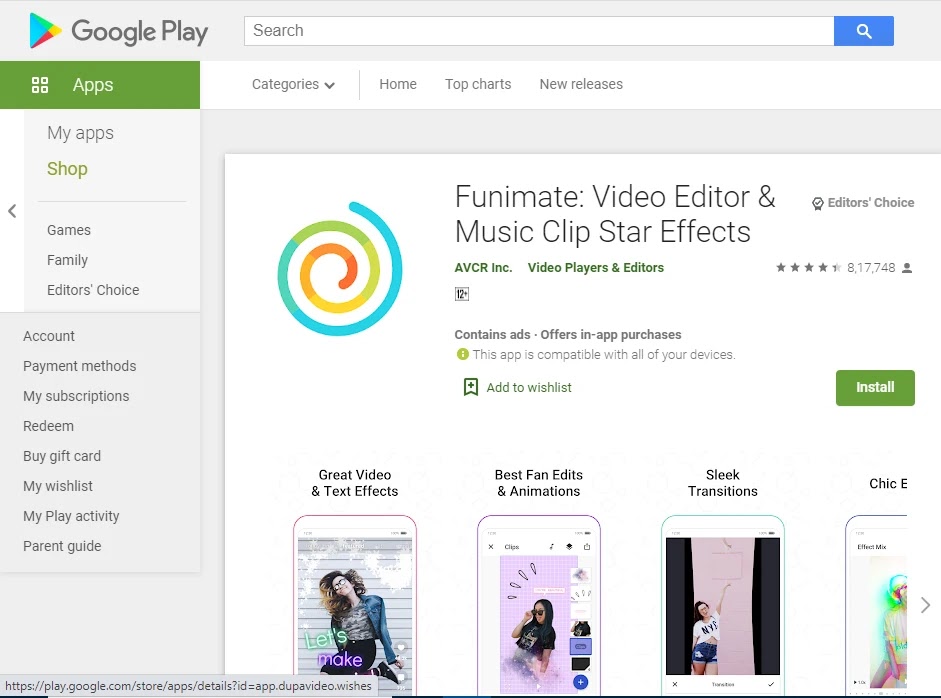The height and width of the screenshot is (698, 941).
Task: Open the Categories dropdown
Action: [293, 85]
